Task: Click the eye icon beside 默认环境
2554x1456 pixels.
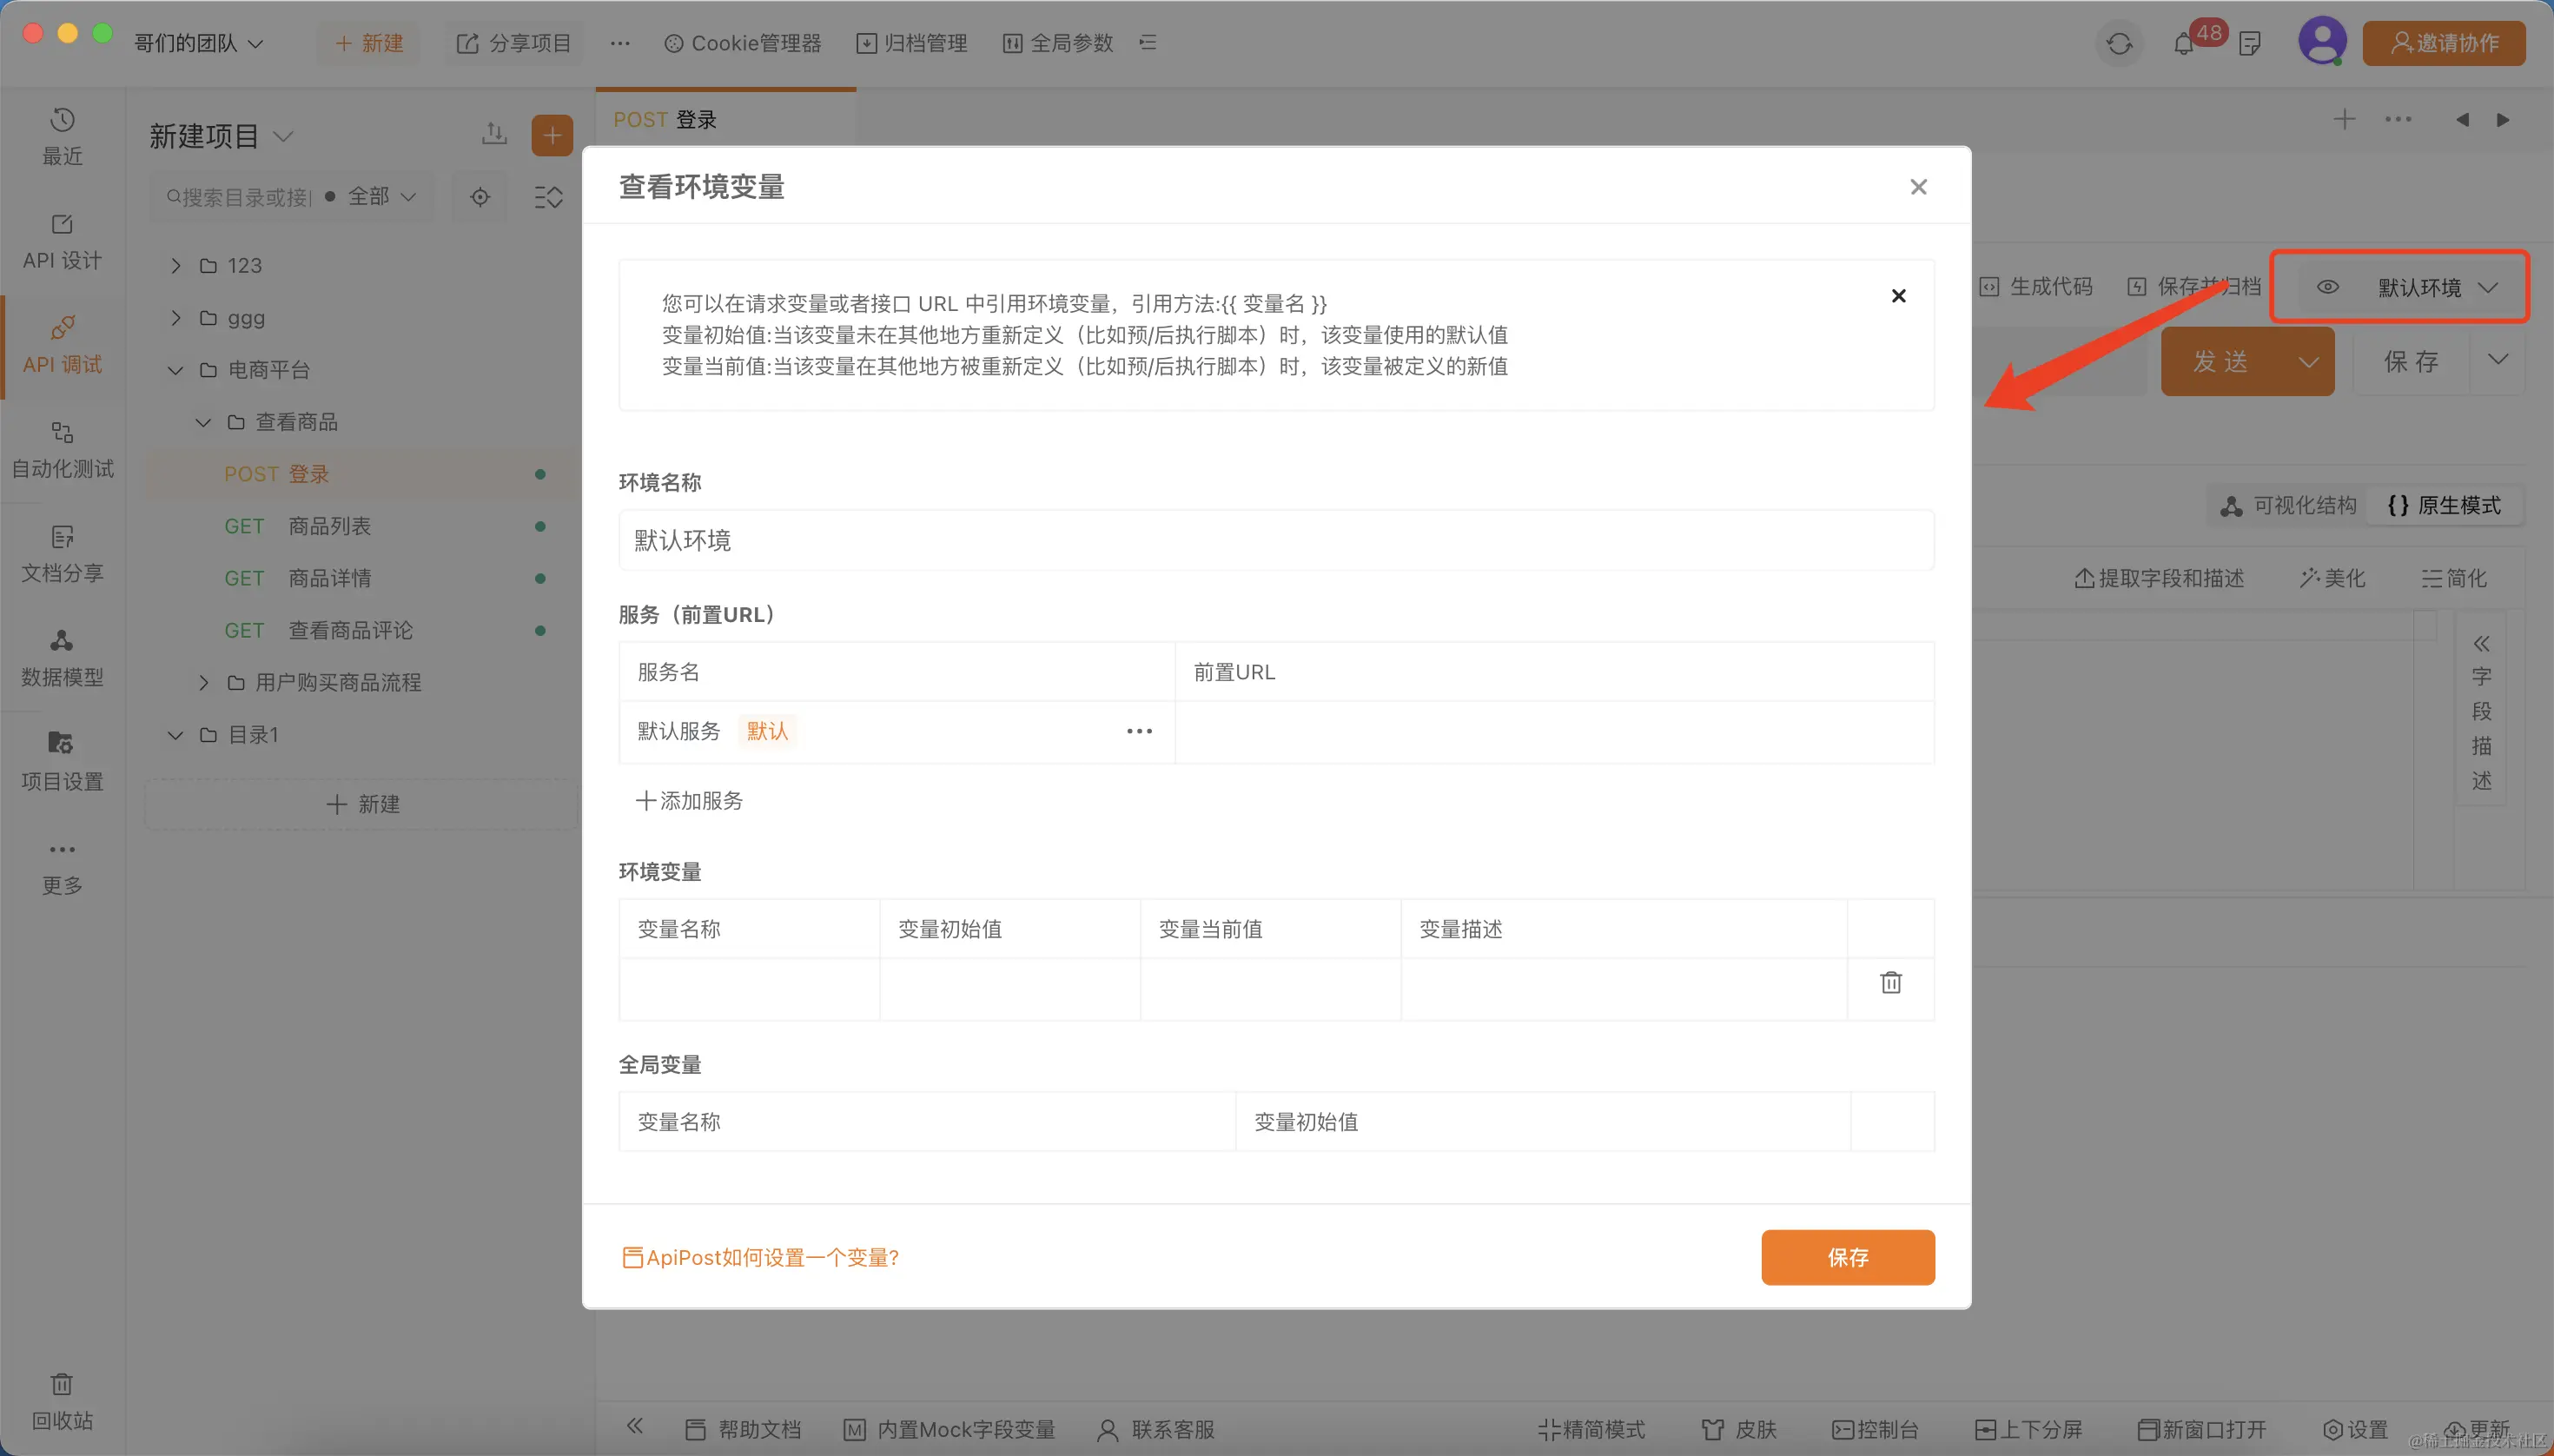Action: coord(2328,287)
